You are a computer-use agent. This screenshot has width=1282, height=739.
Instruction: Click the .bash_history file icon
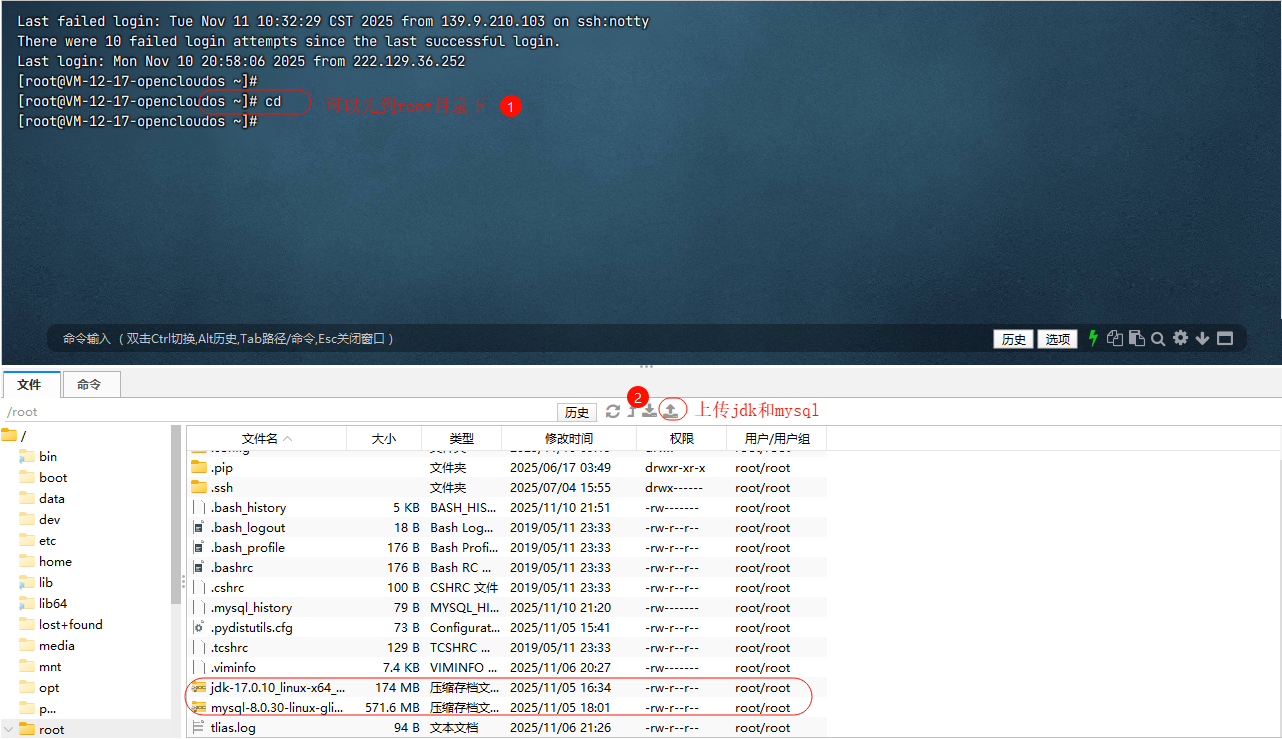(199, 507)
